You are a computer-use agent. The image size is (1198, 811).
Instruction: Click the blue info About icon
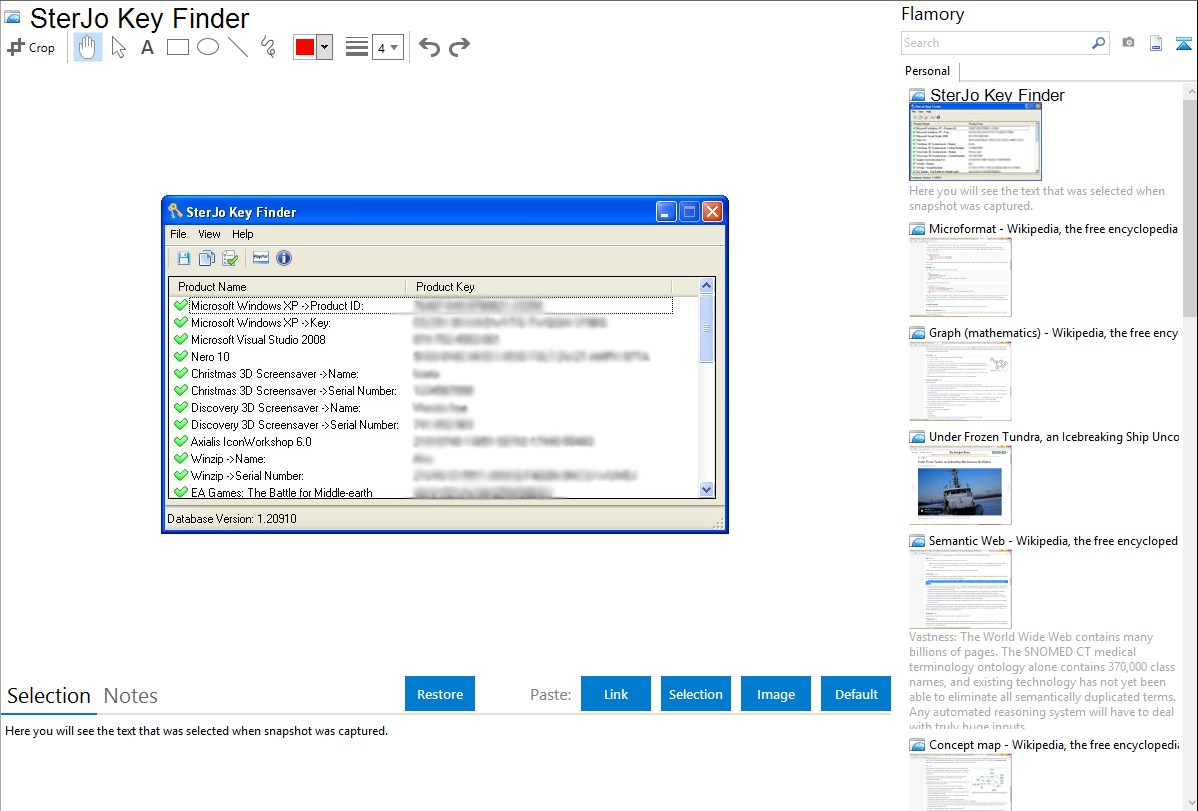coord(283,258)
